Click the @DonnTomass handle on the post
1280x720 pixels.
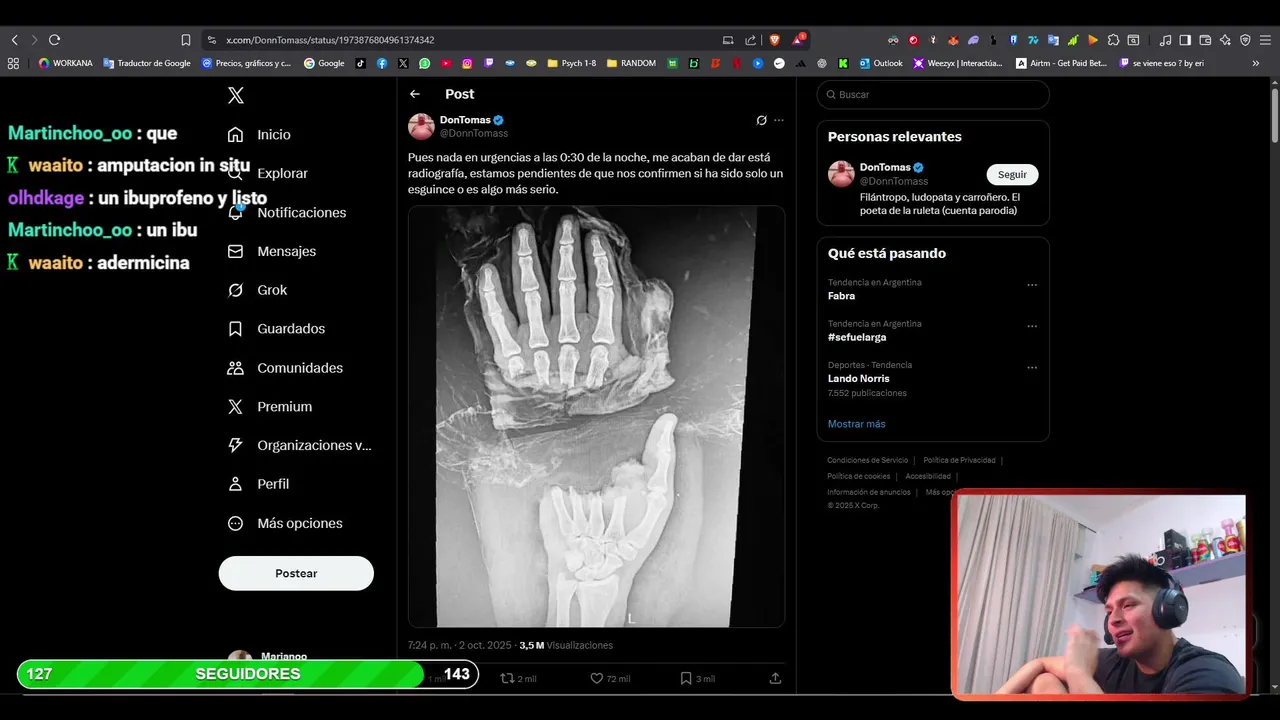474,133
